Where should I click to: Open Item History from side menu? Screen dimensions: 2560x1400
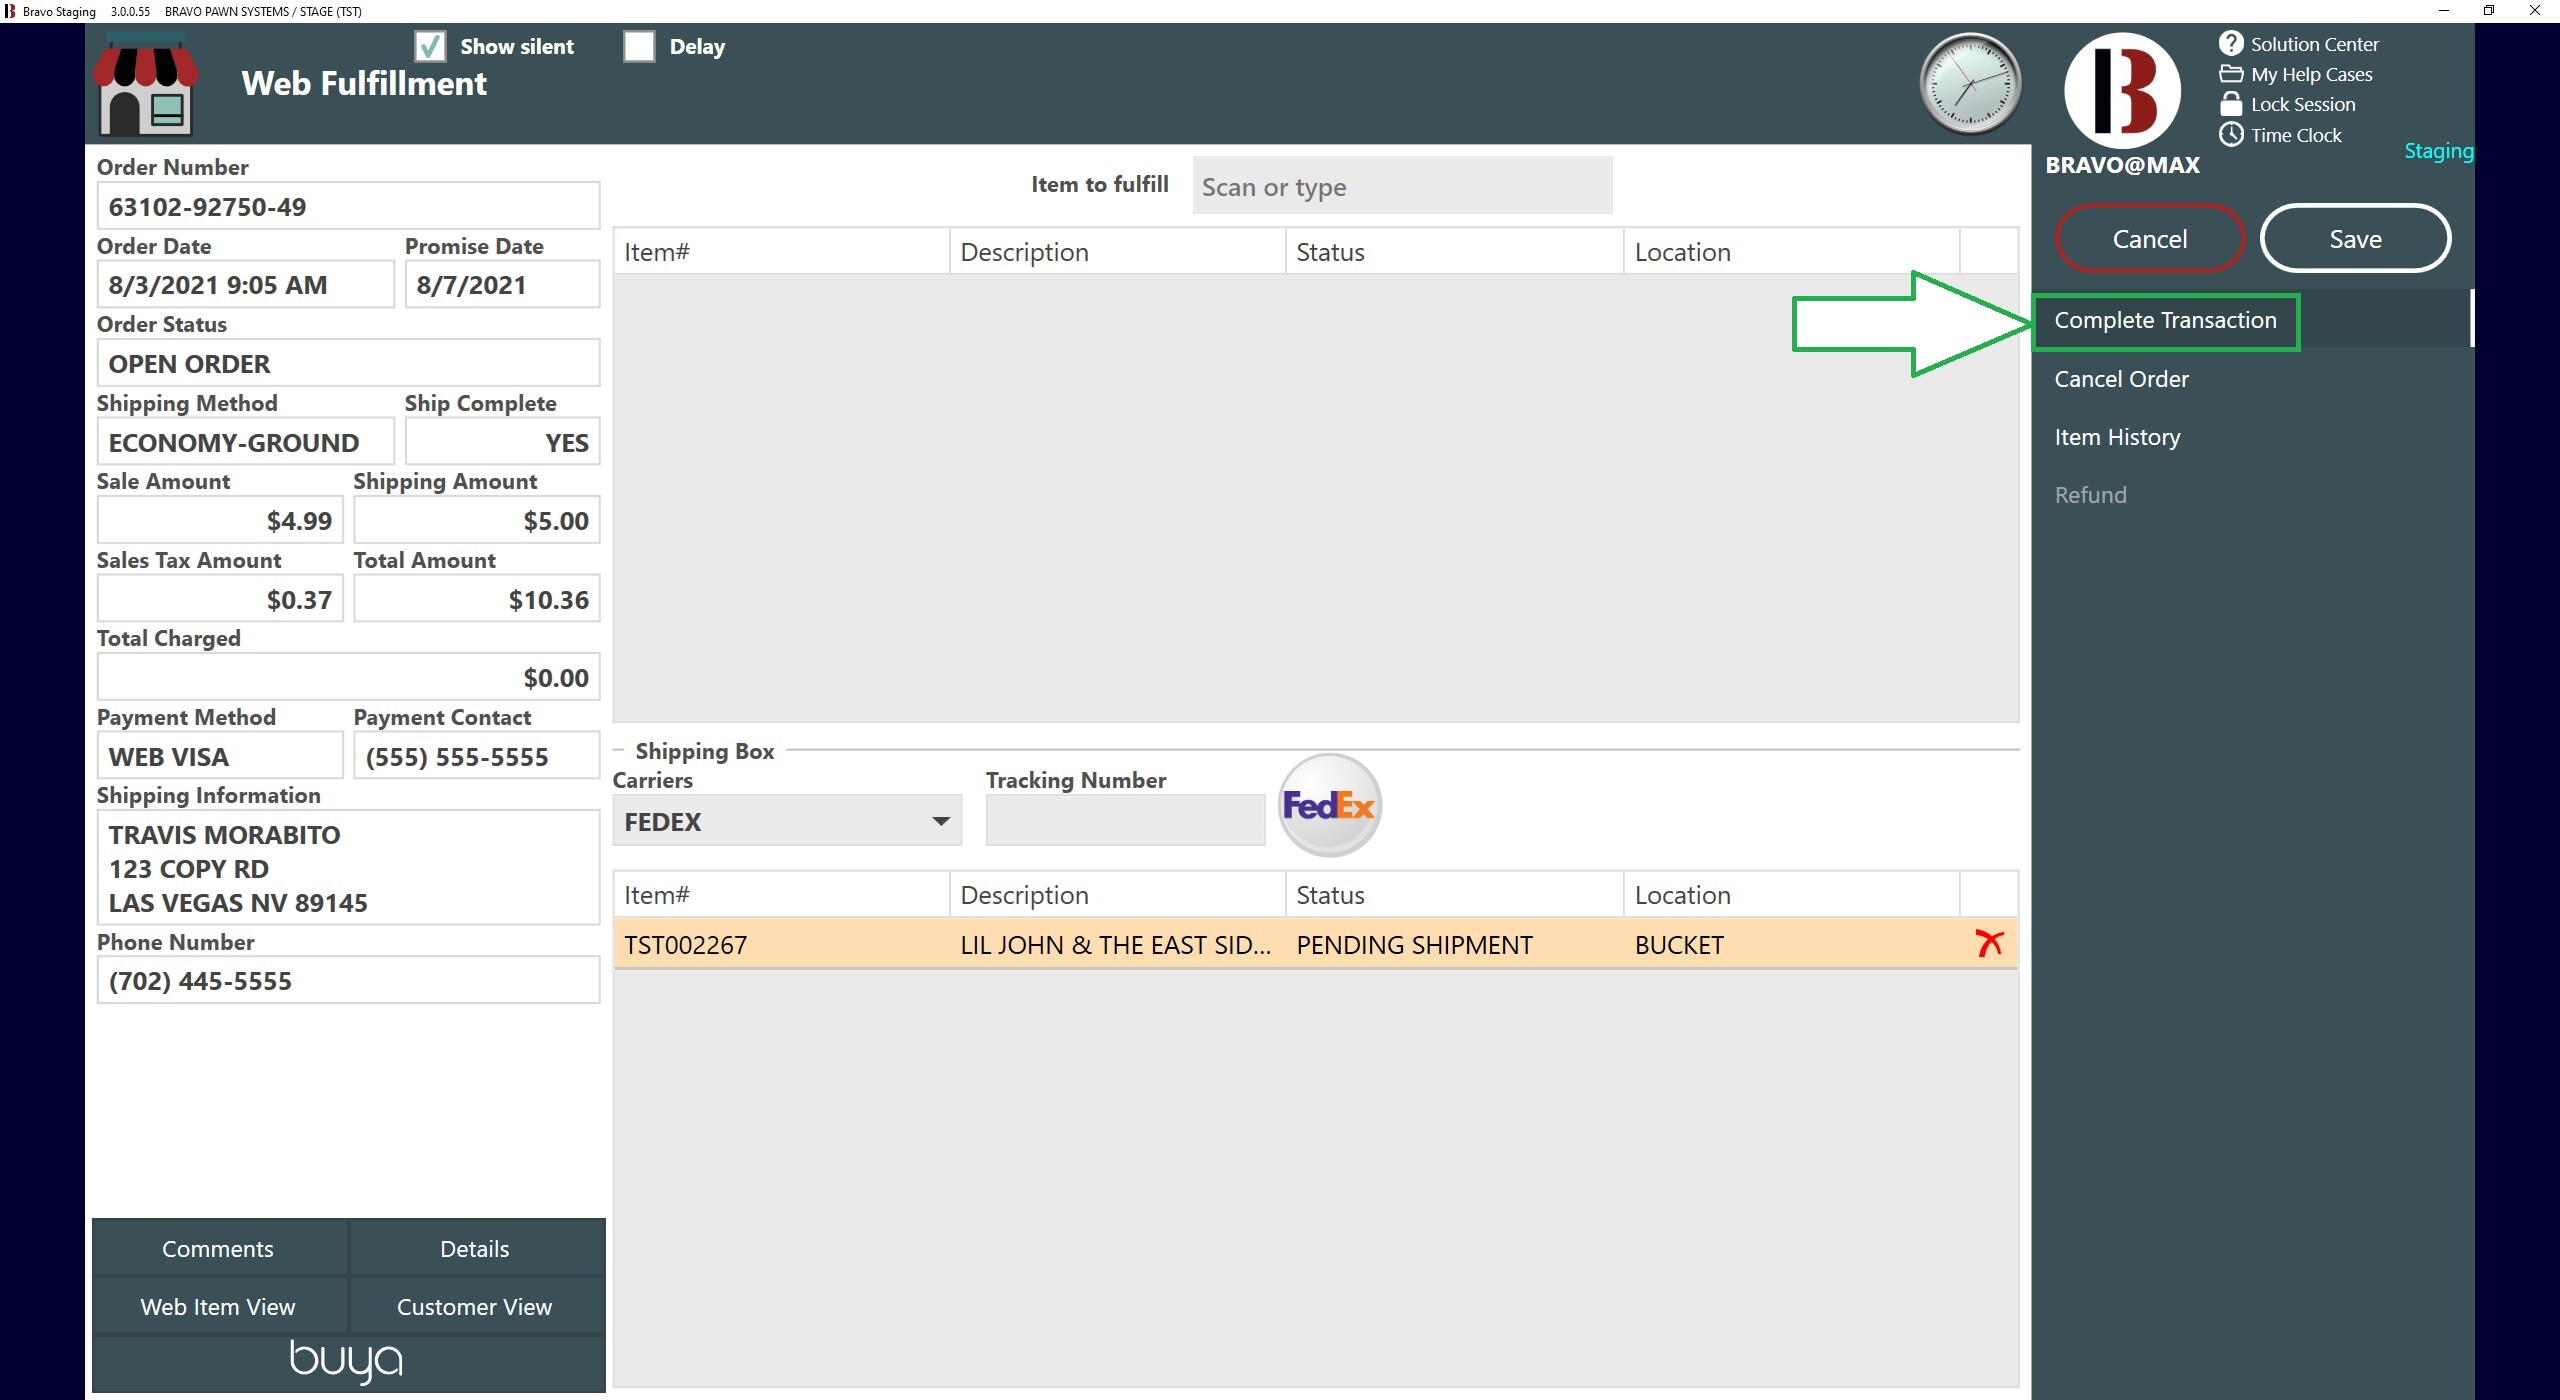click(2117, 437)
